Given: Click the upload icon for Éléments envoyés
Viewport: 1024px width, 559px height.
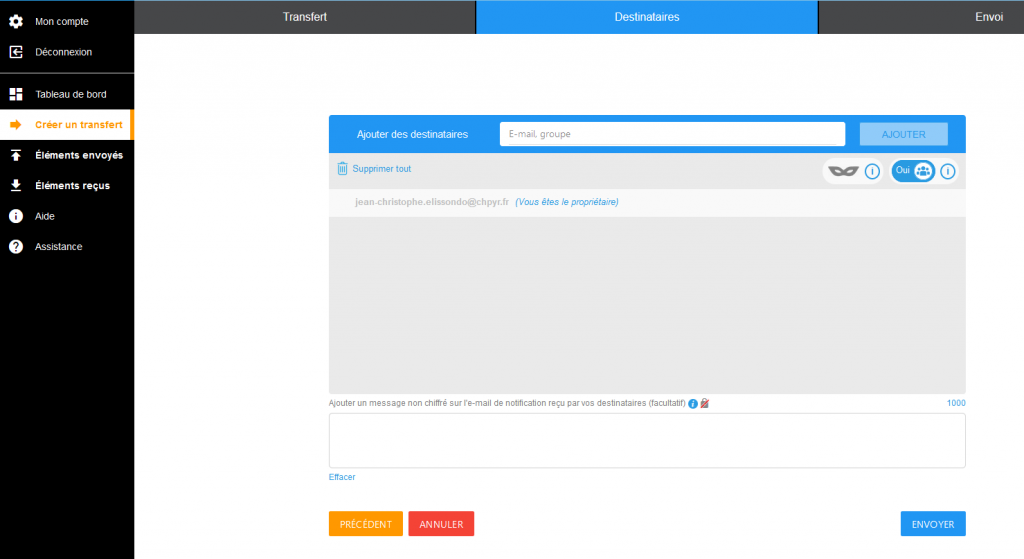Looking at the screenshot, I should (16, 155).
